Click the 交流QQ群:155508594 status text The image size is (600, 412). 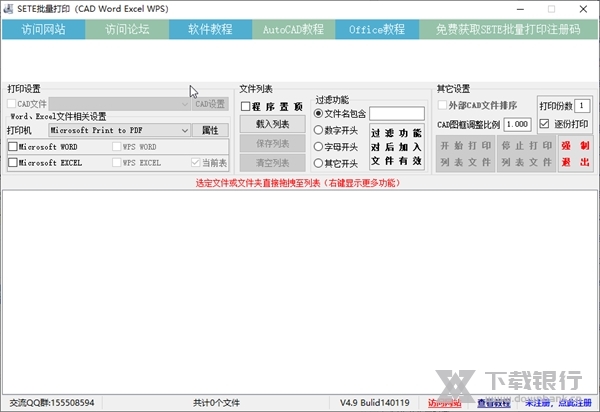[x=52, y=402]
